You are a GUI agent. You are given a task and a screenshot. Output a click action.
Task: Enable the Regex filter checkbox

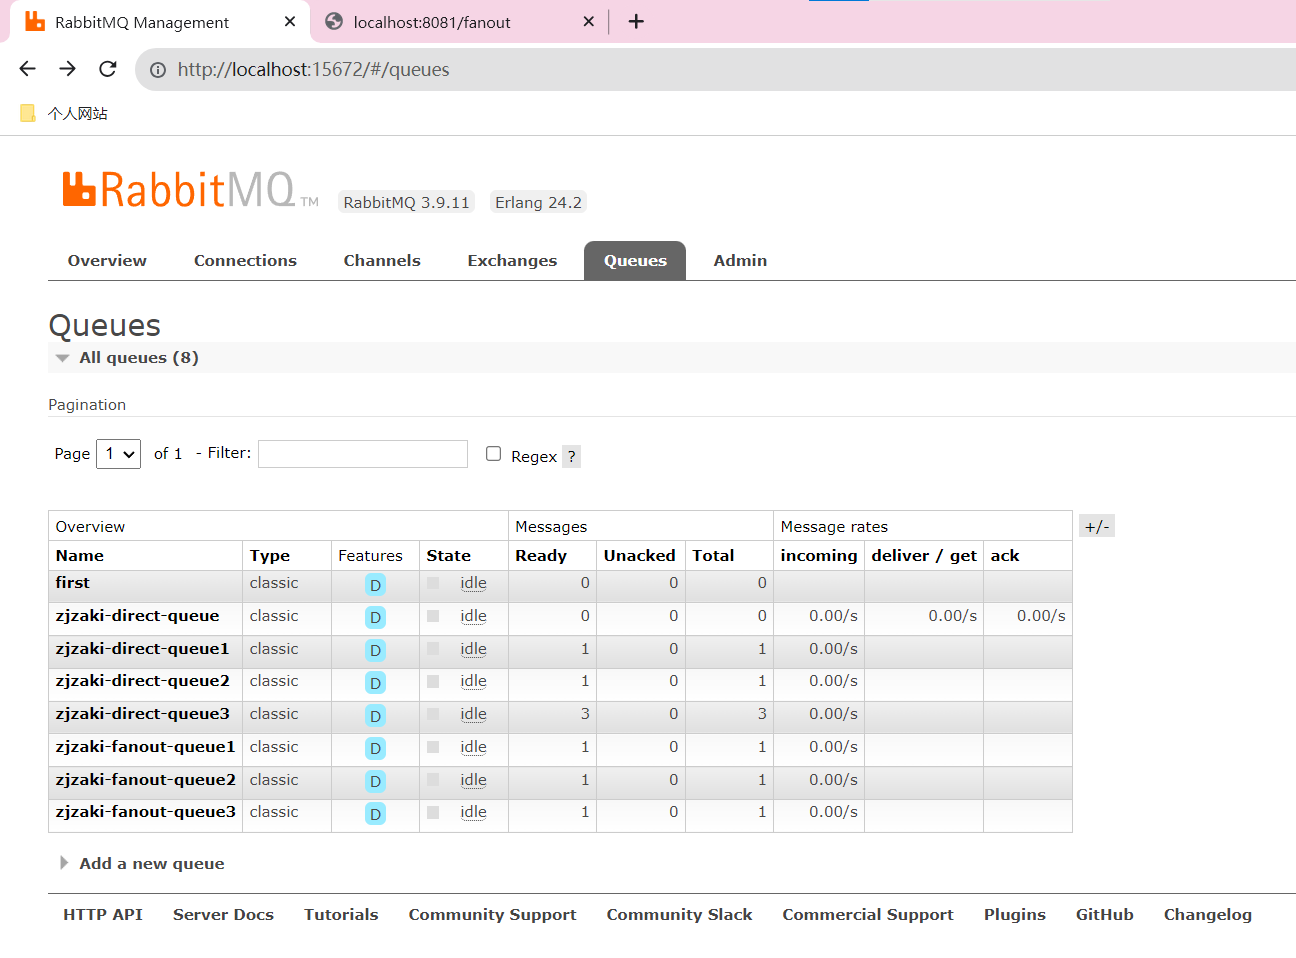493,453
